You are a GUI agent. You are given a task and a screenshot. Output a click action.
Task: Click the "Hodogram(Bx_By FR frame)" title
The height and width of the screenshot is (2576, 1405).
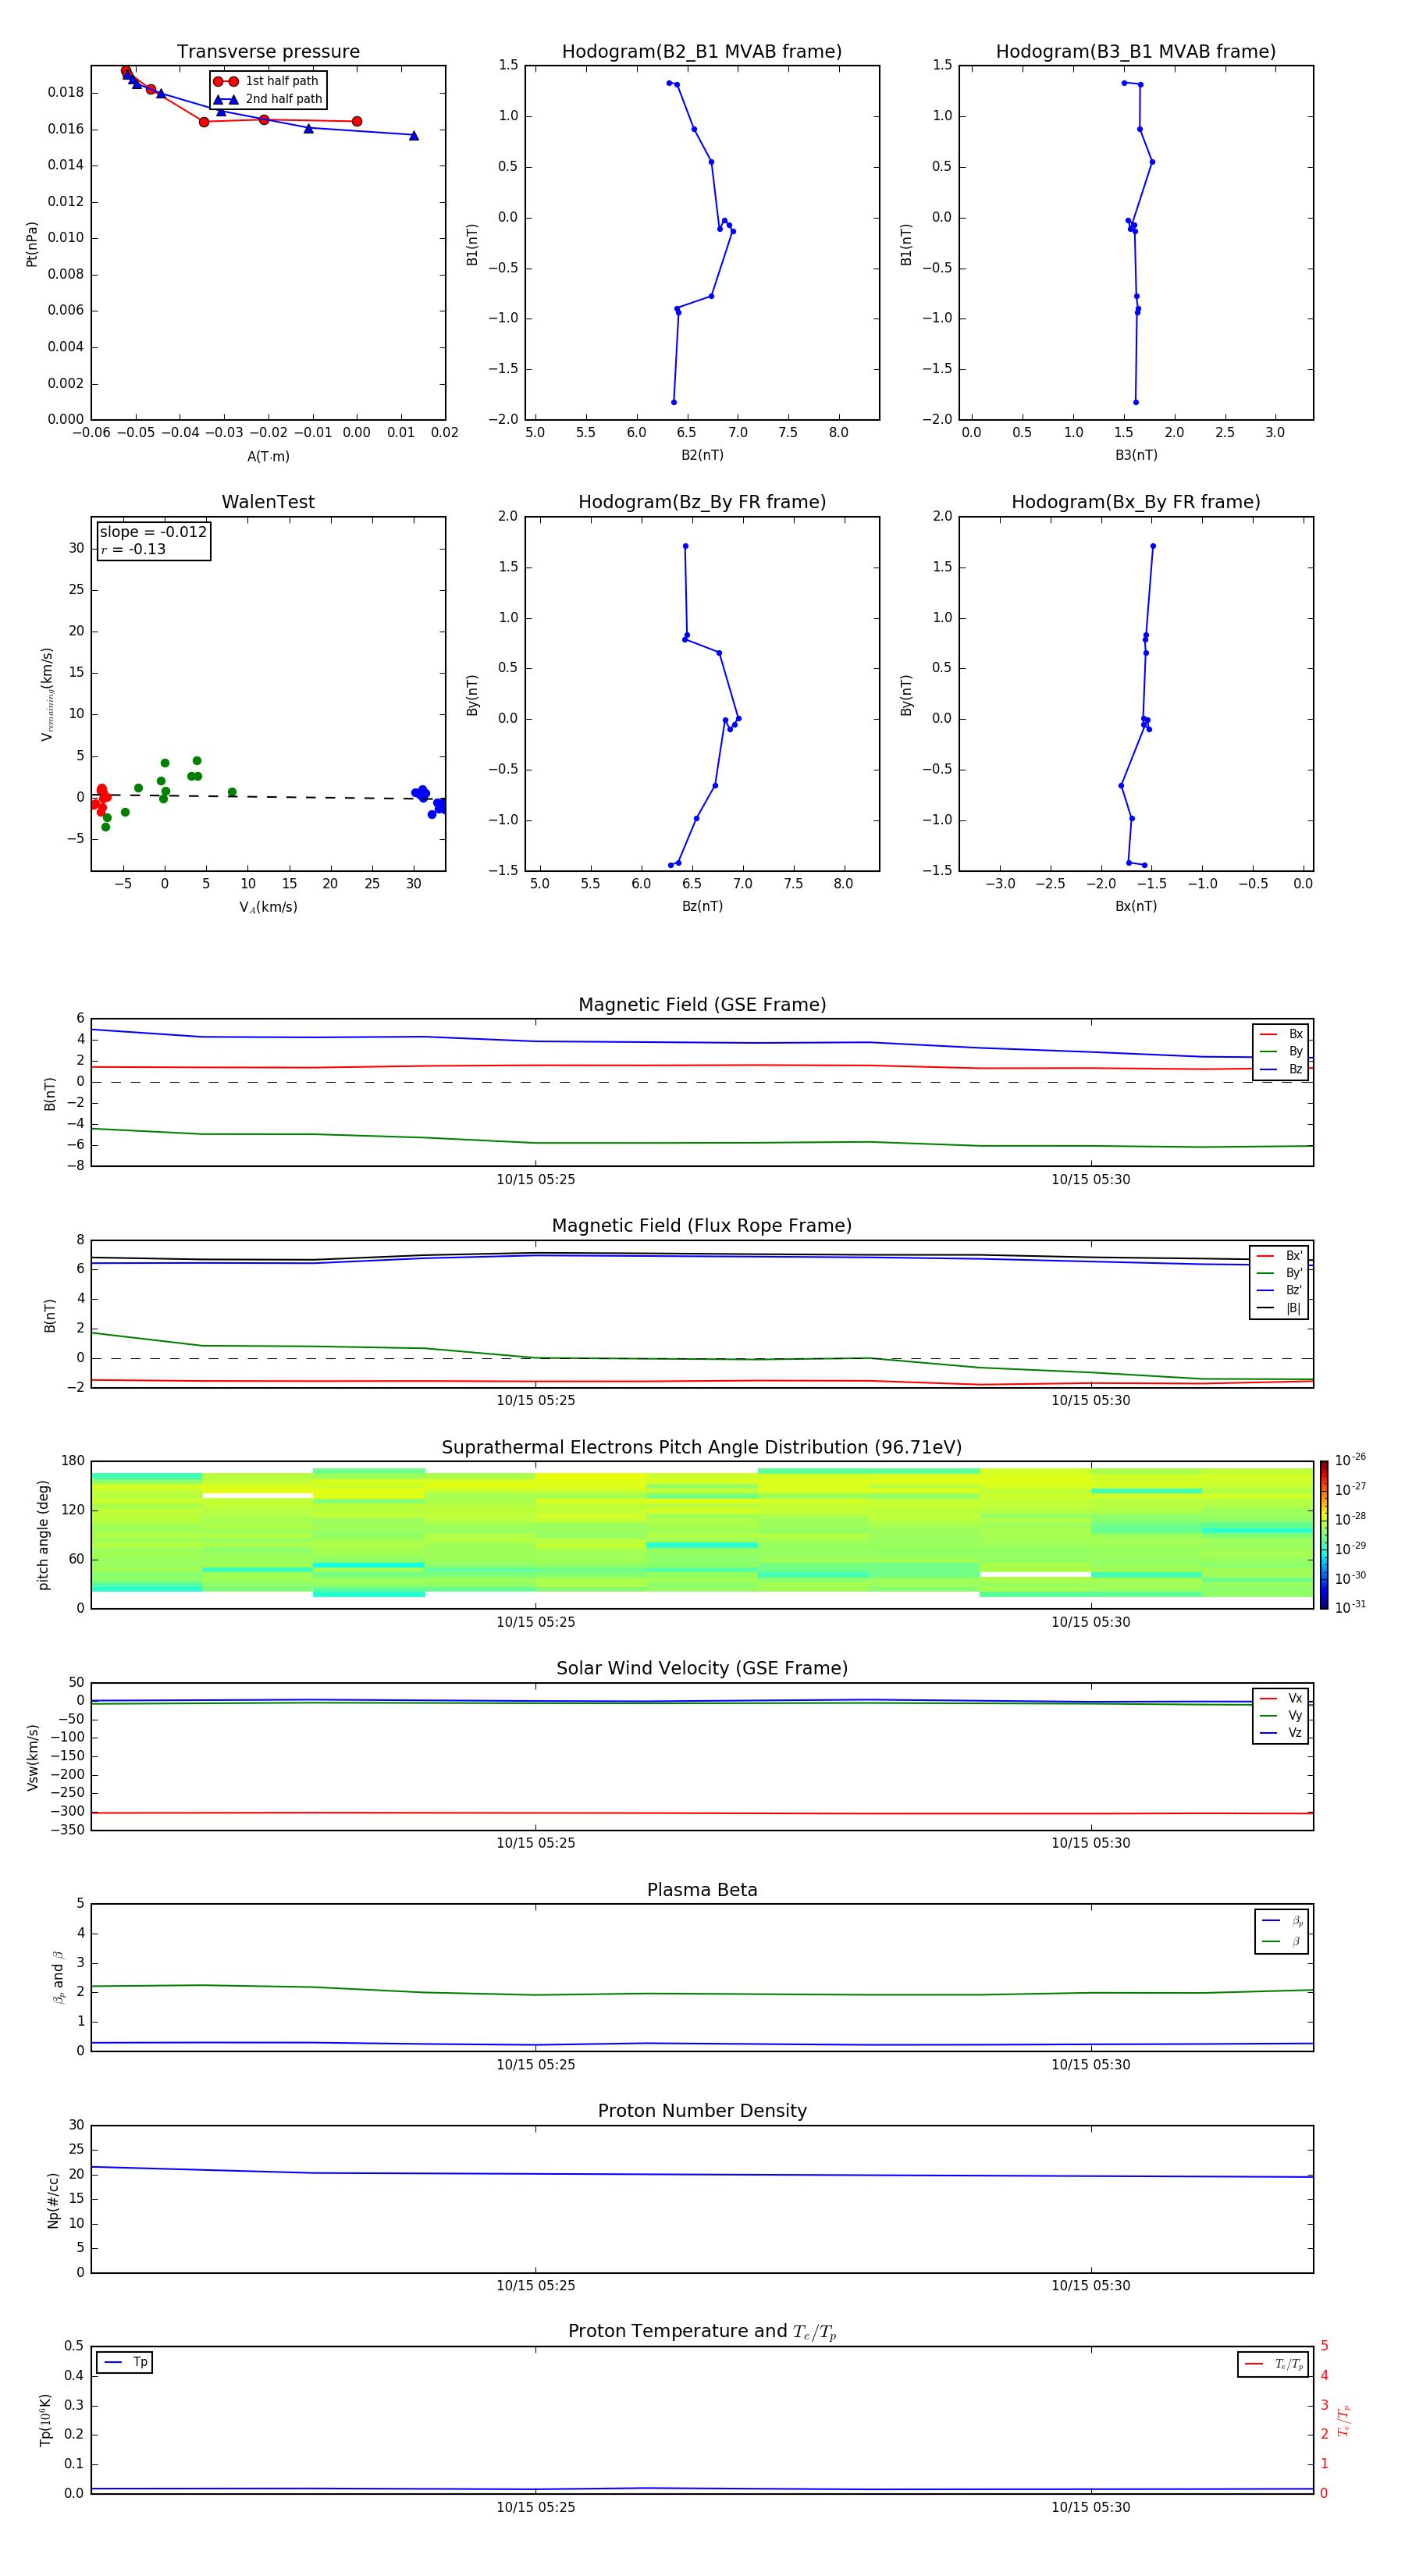(x=1136, y=502)
